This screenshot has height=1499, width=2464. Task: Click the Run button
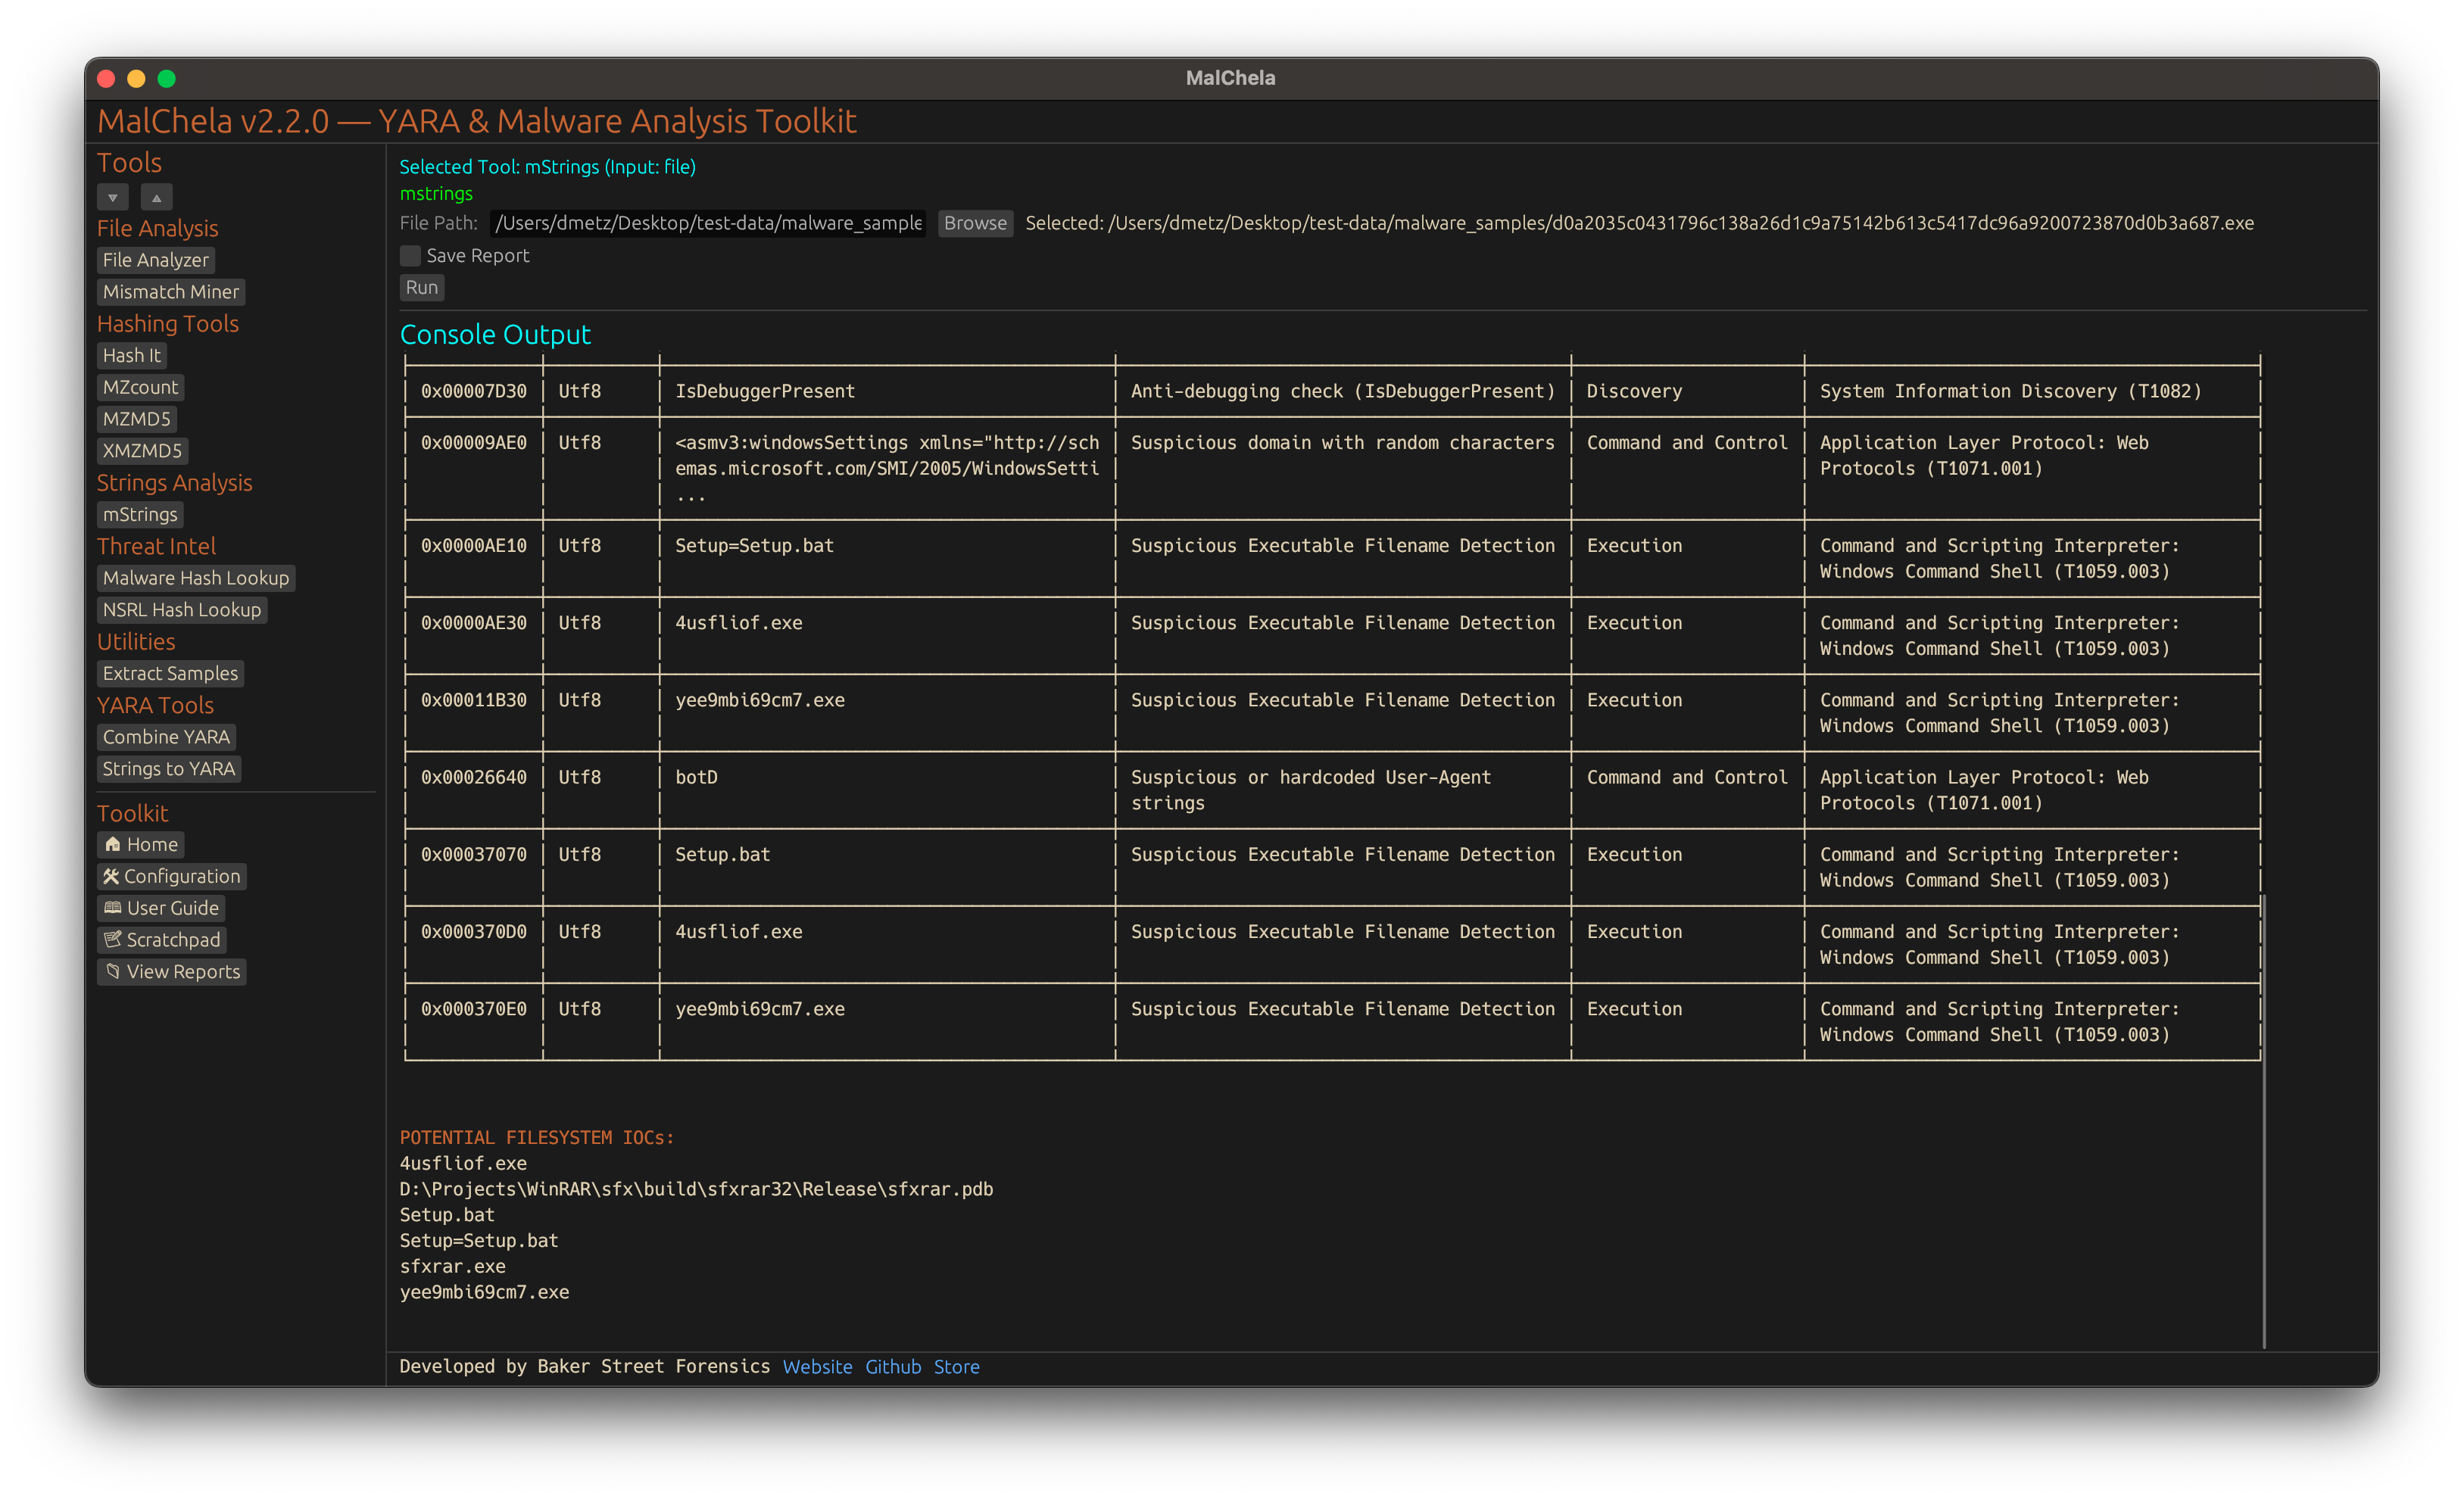pyautogui.click(x=422, y=288)
